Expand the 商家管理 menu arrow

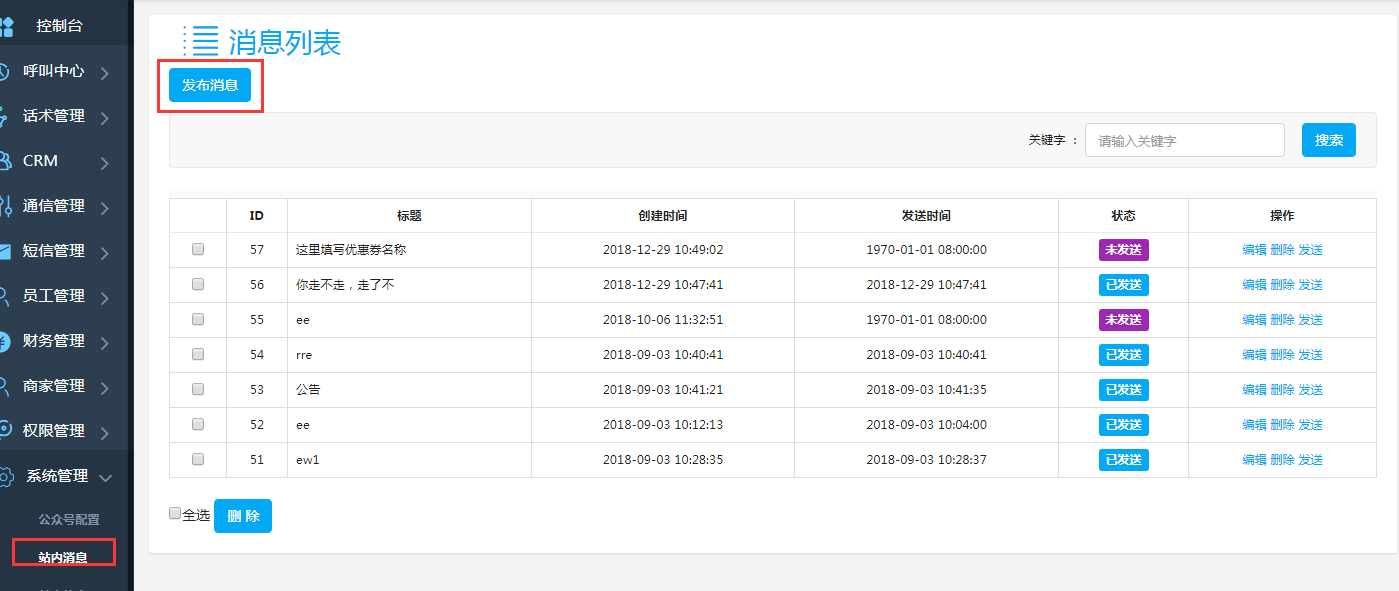[105, 388]
